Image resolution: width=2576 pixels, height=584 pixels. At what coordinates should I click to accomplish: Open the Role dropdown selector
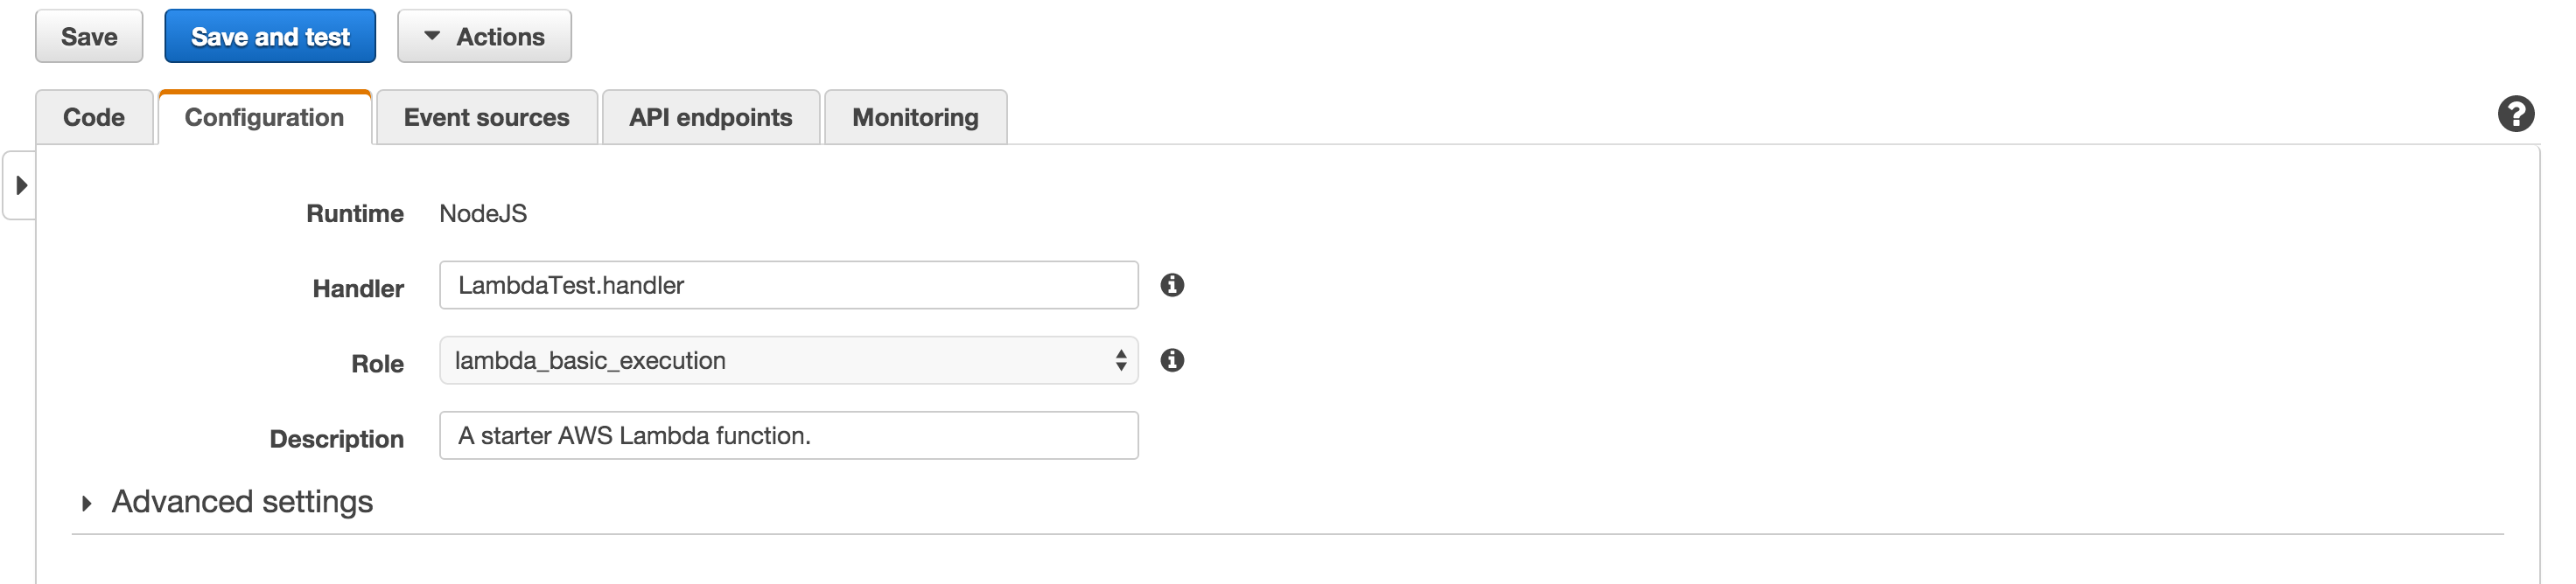click(788, 360)
